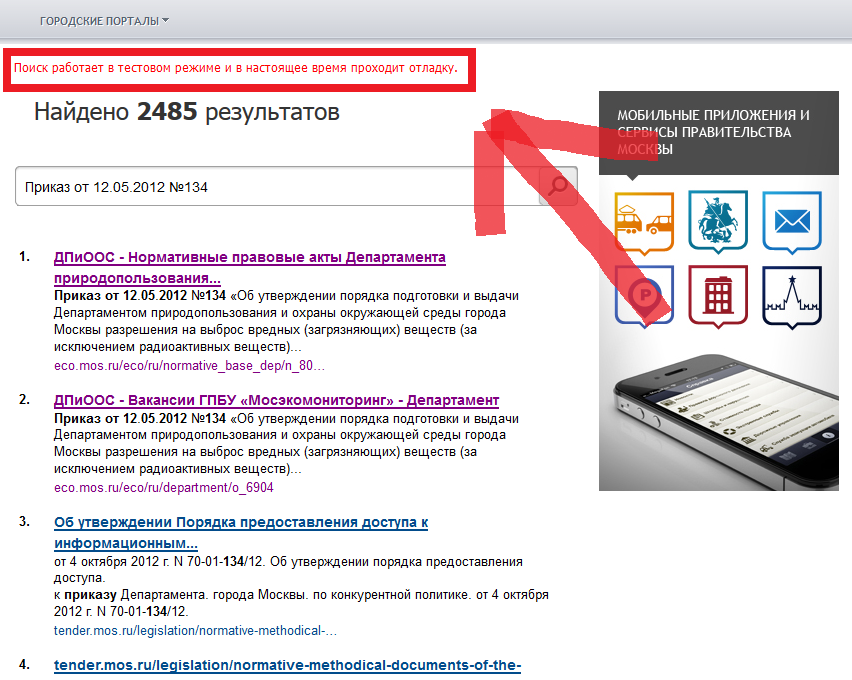Click the red test-mode notice text
This screenshot has height=680, width=852.
pos(235,68)
